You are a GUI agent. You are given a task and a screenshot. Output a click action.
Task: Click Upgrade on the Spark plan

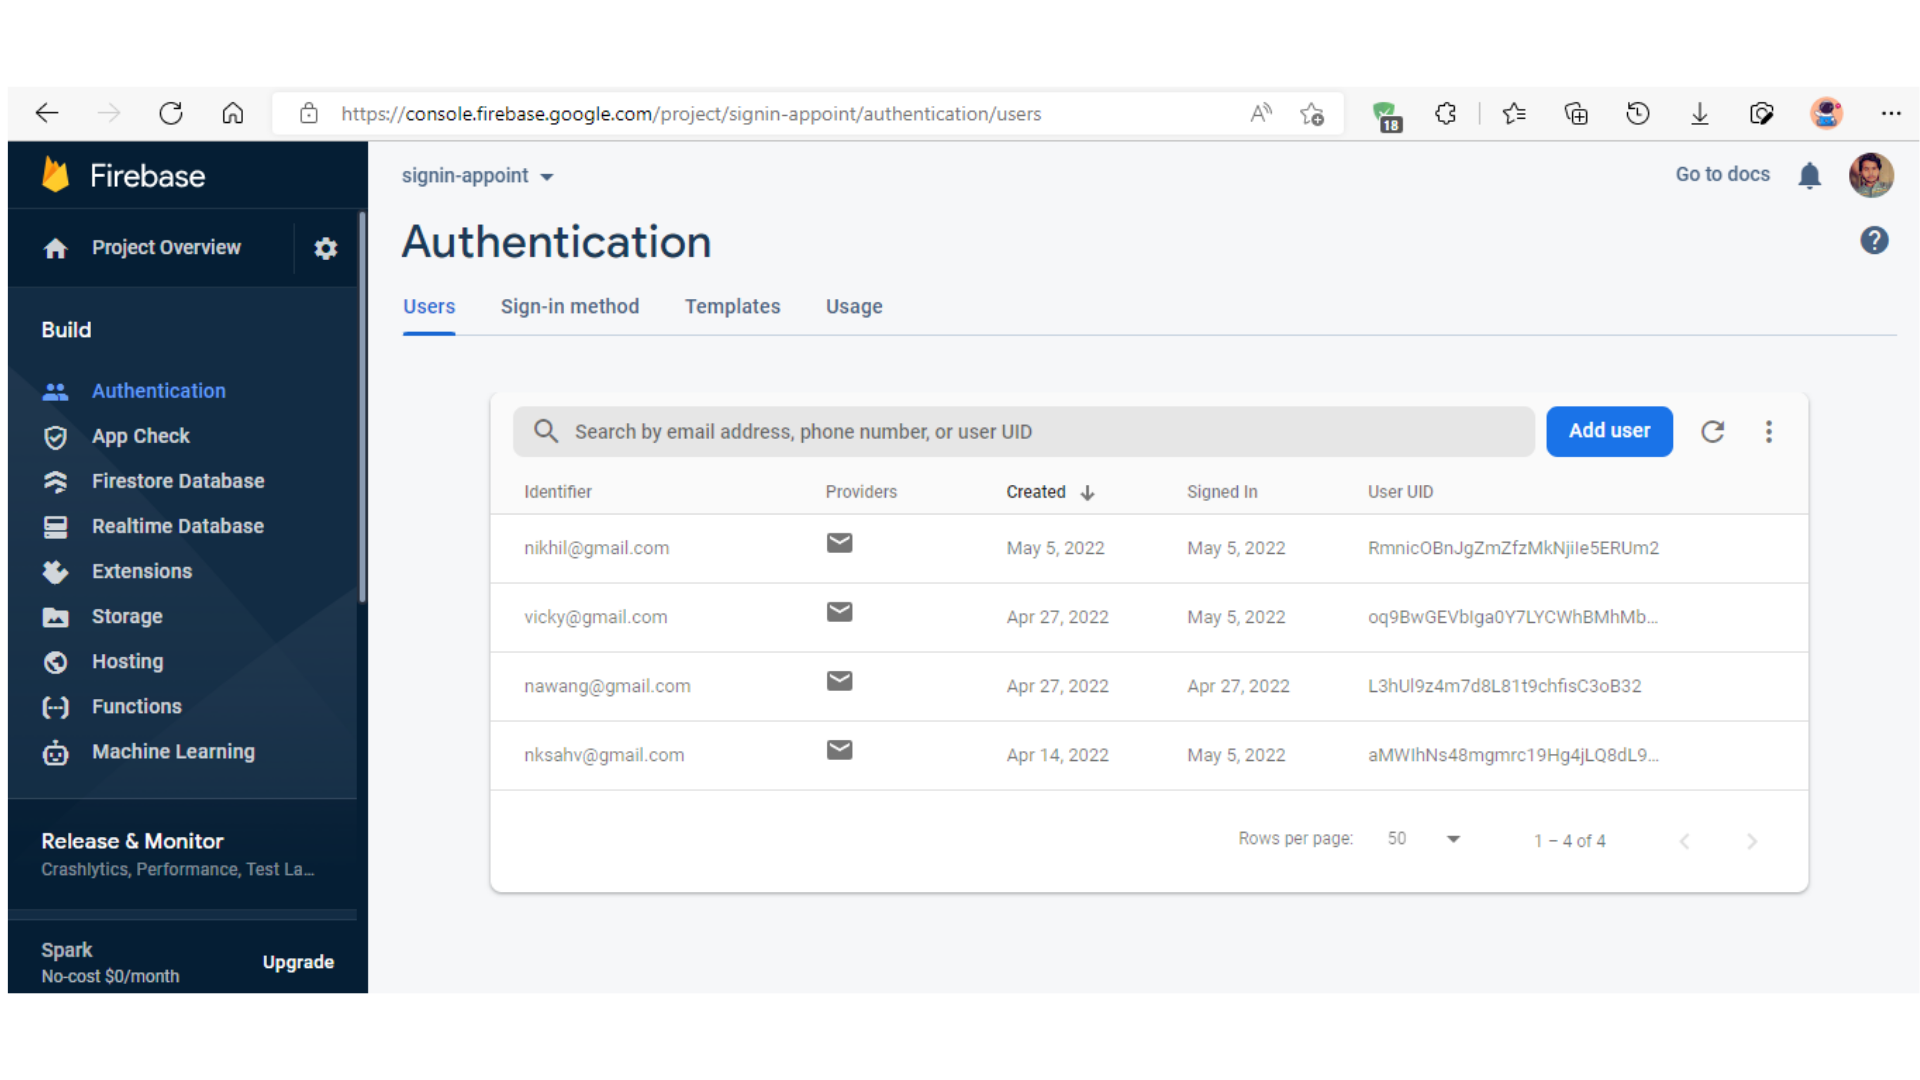pos(298,961)
